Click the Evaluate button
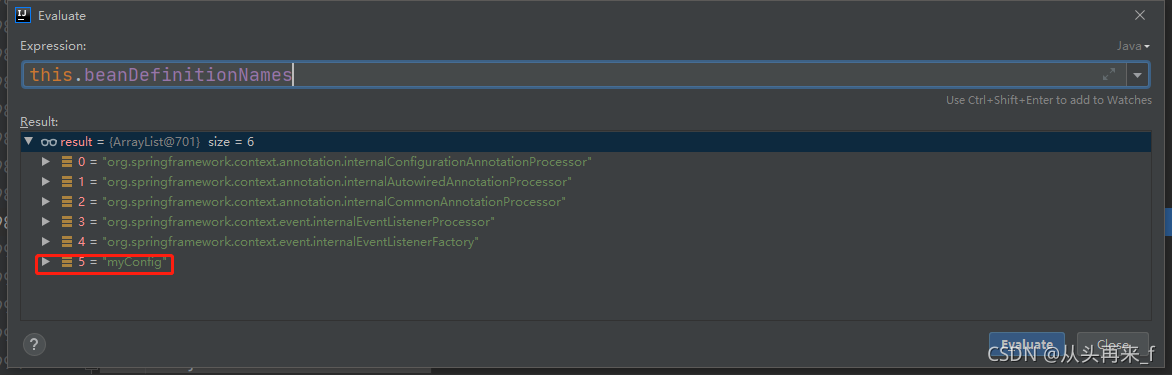1172x375 pixels. (1026, 344)
